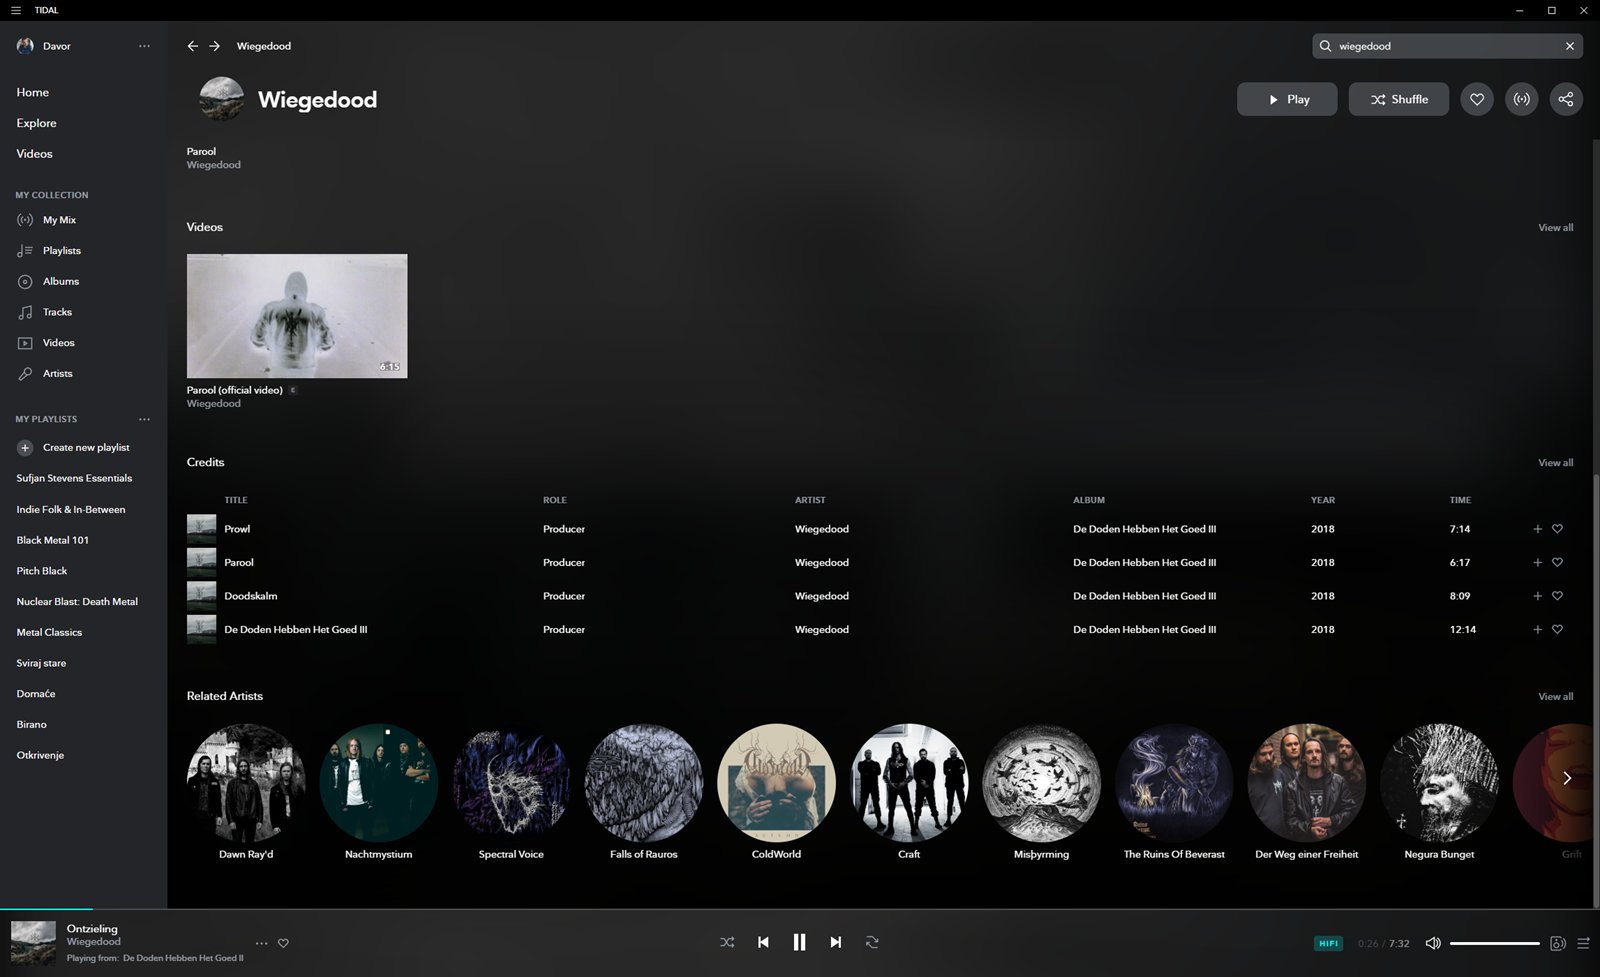Favorite the artist Wiegedood with heart
1600x977 pixels.
[x=1477, y=99]
